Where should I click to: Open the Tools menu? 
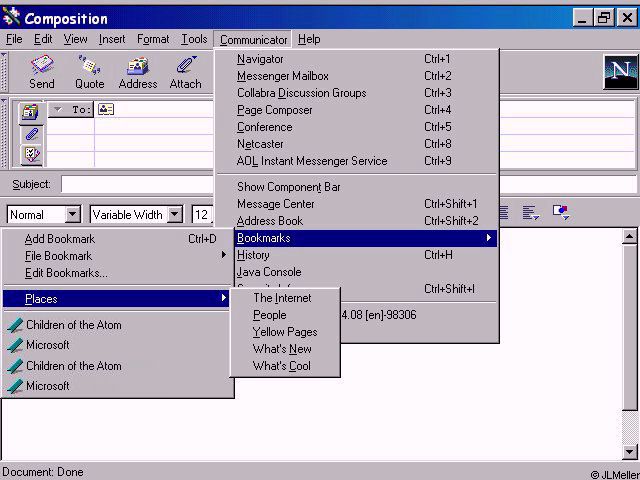[194, 39]
